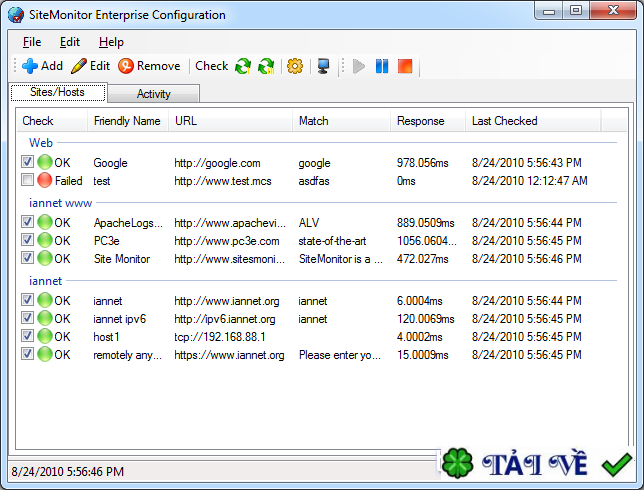Click the computer monitor toolbar icon
Image resolution: width=644 pixels, height=490 pixels.
[x=324, y=66]
